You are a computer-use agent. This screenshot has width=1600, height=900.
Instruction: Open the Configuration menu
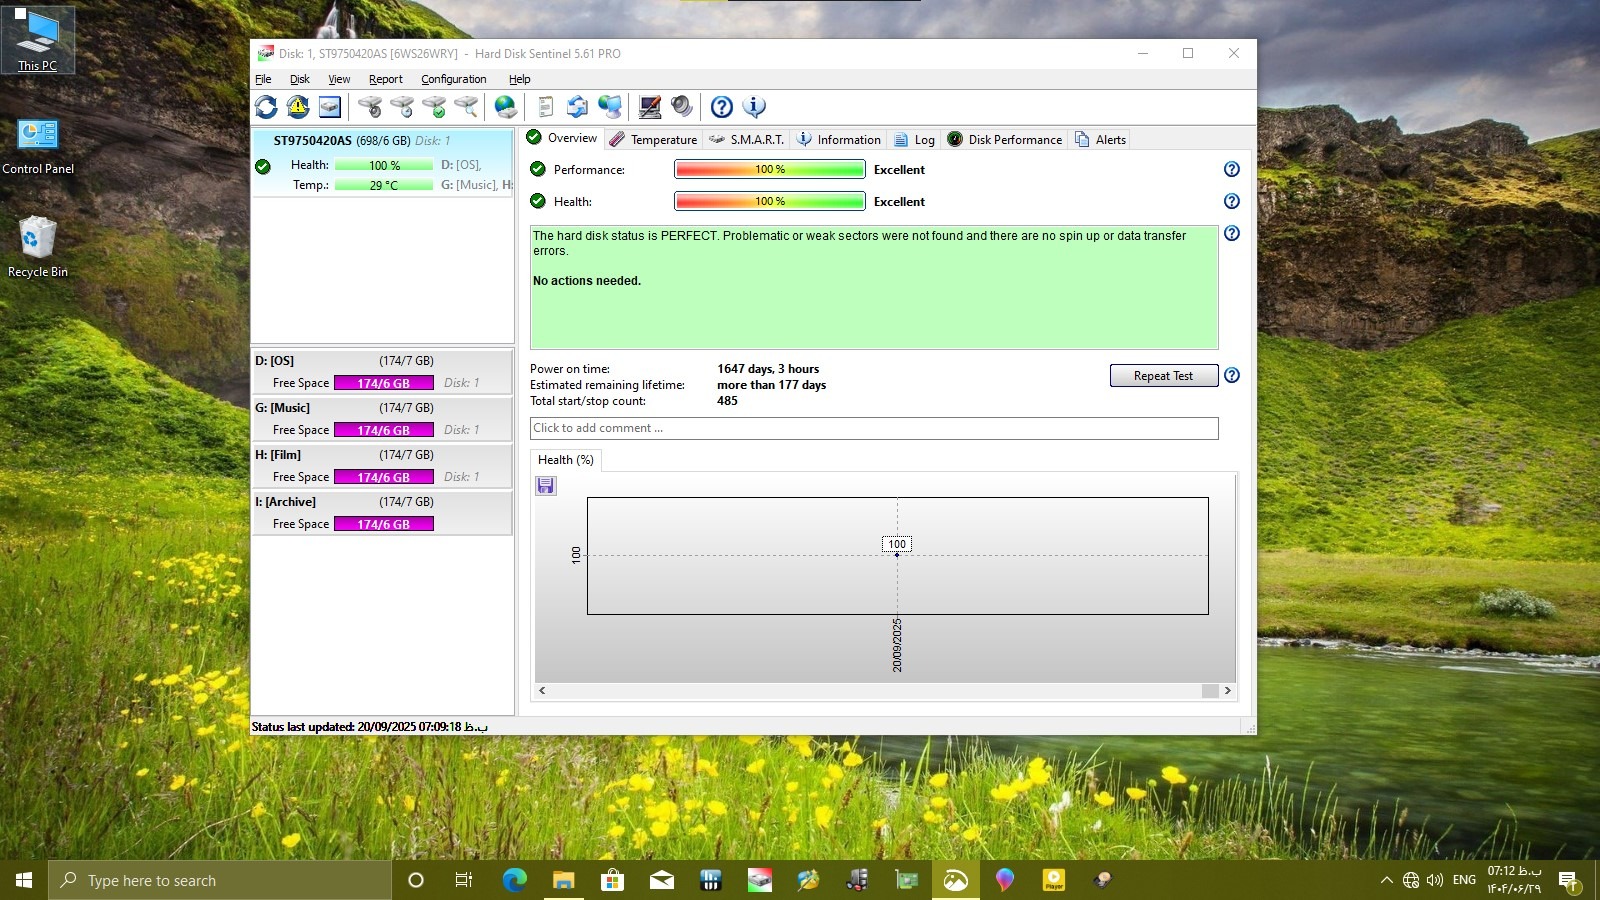[x=453, y=79]
